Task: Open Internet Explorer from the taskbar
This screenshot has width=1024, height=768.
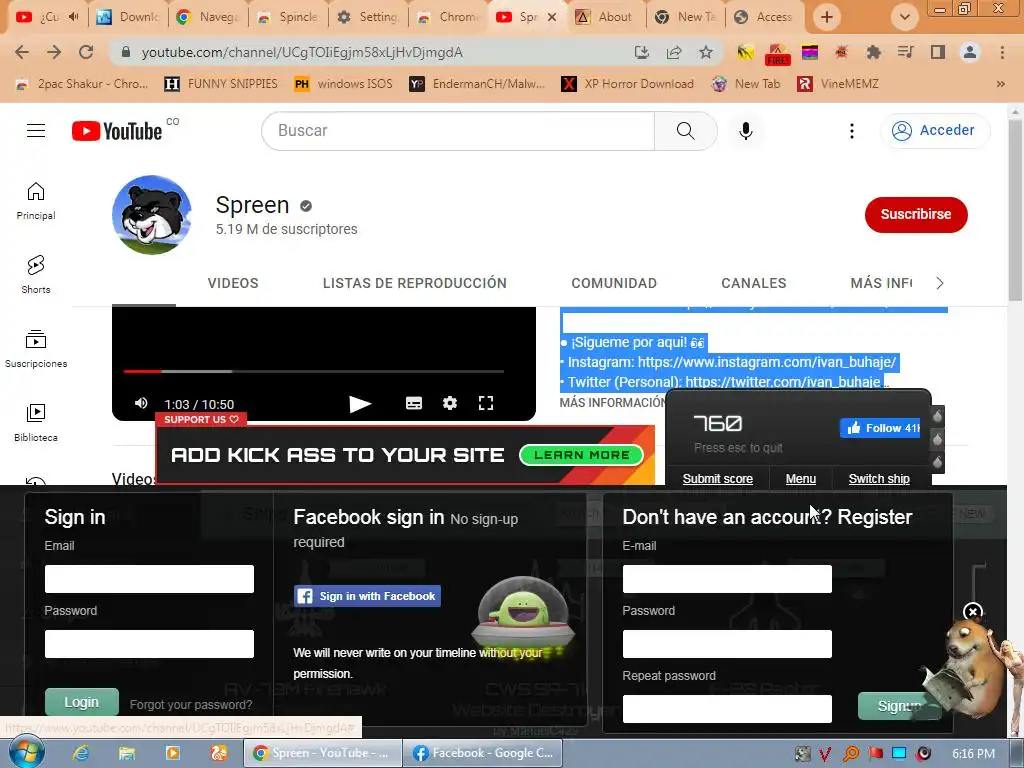Action: coord(81,753)
